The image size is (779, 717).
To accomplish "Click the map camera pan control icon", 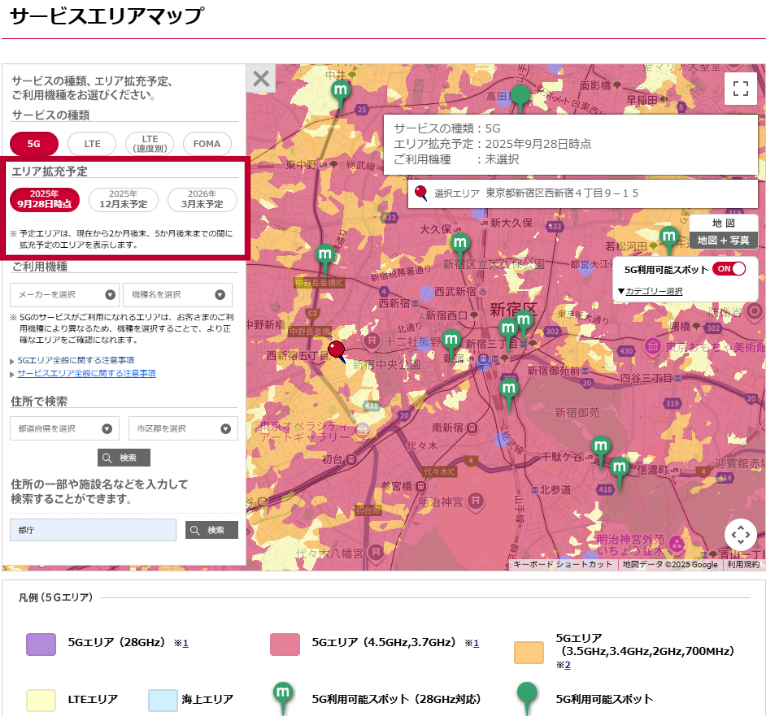I will click(x=740, y=535).
